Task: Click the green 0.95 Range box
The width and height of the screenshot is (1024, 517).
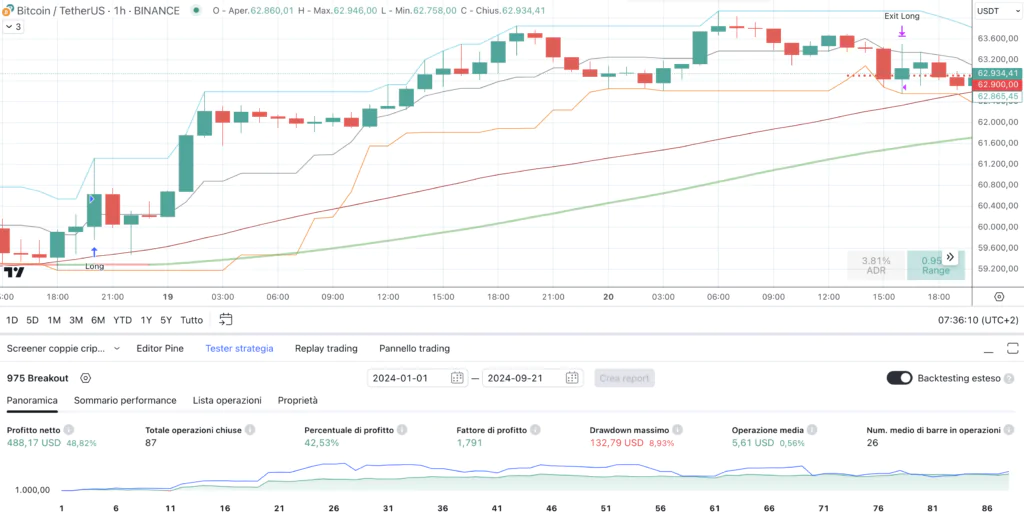Action: click(936, 265)
